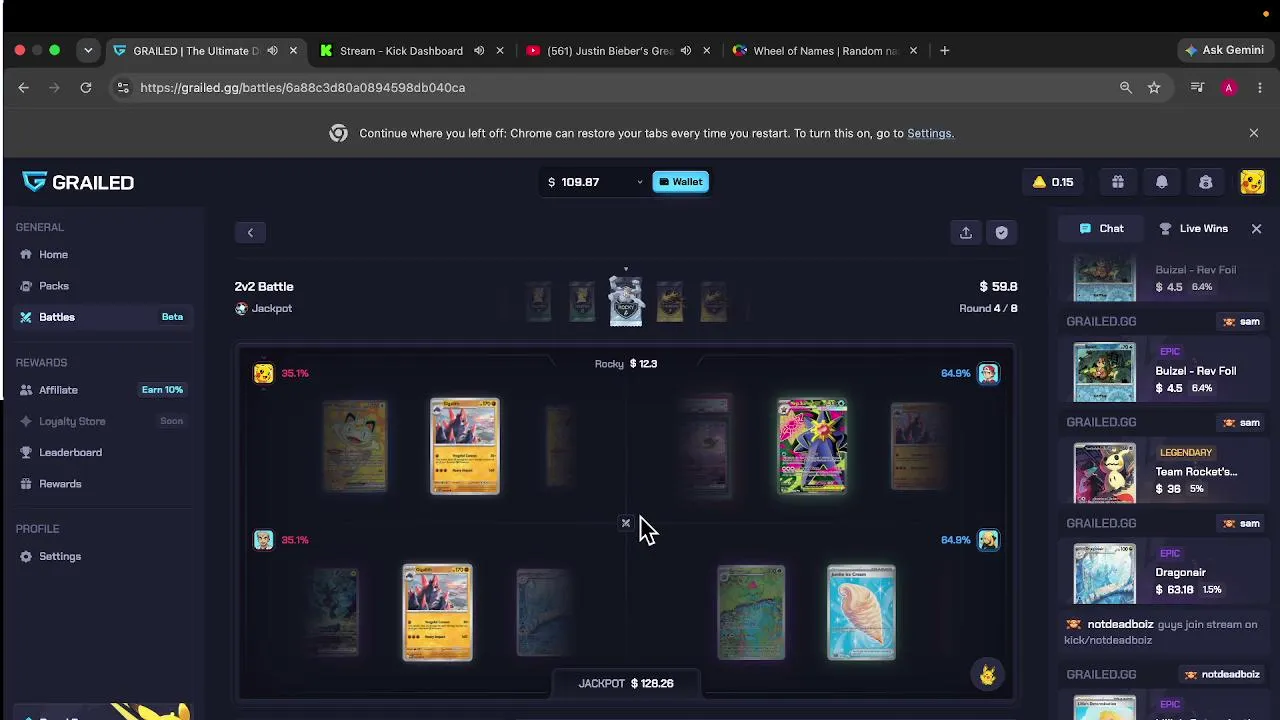Mute the Justin Bieber YouTube tab audio

686,51
